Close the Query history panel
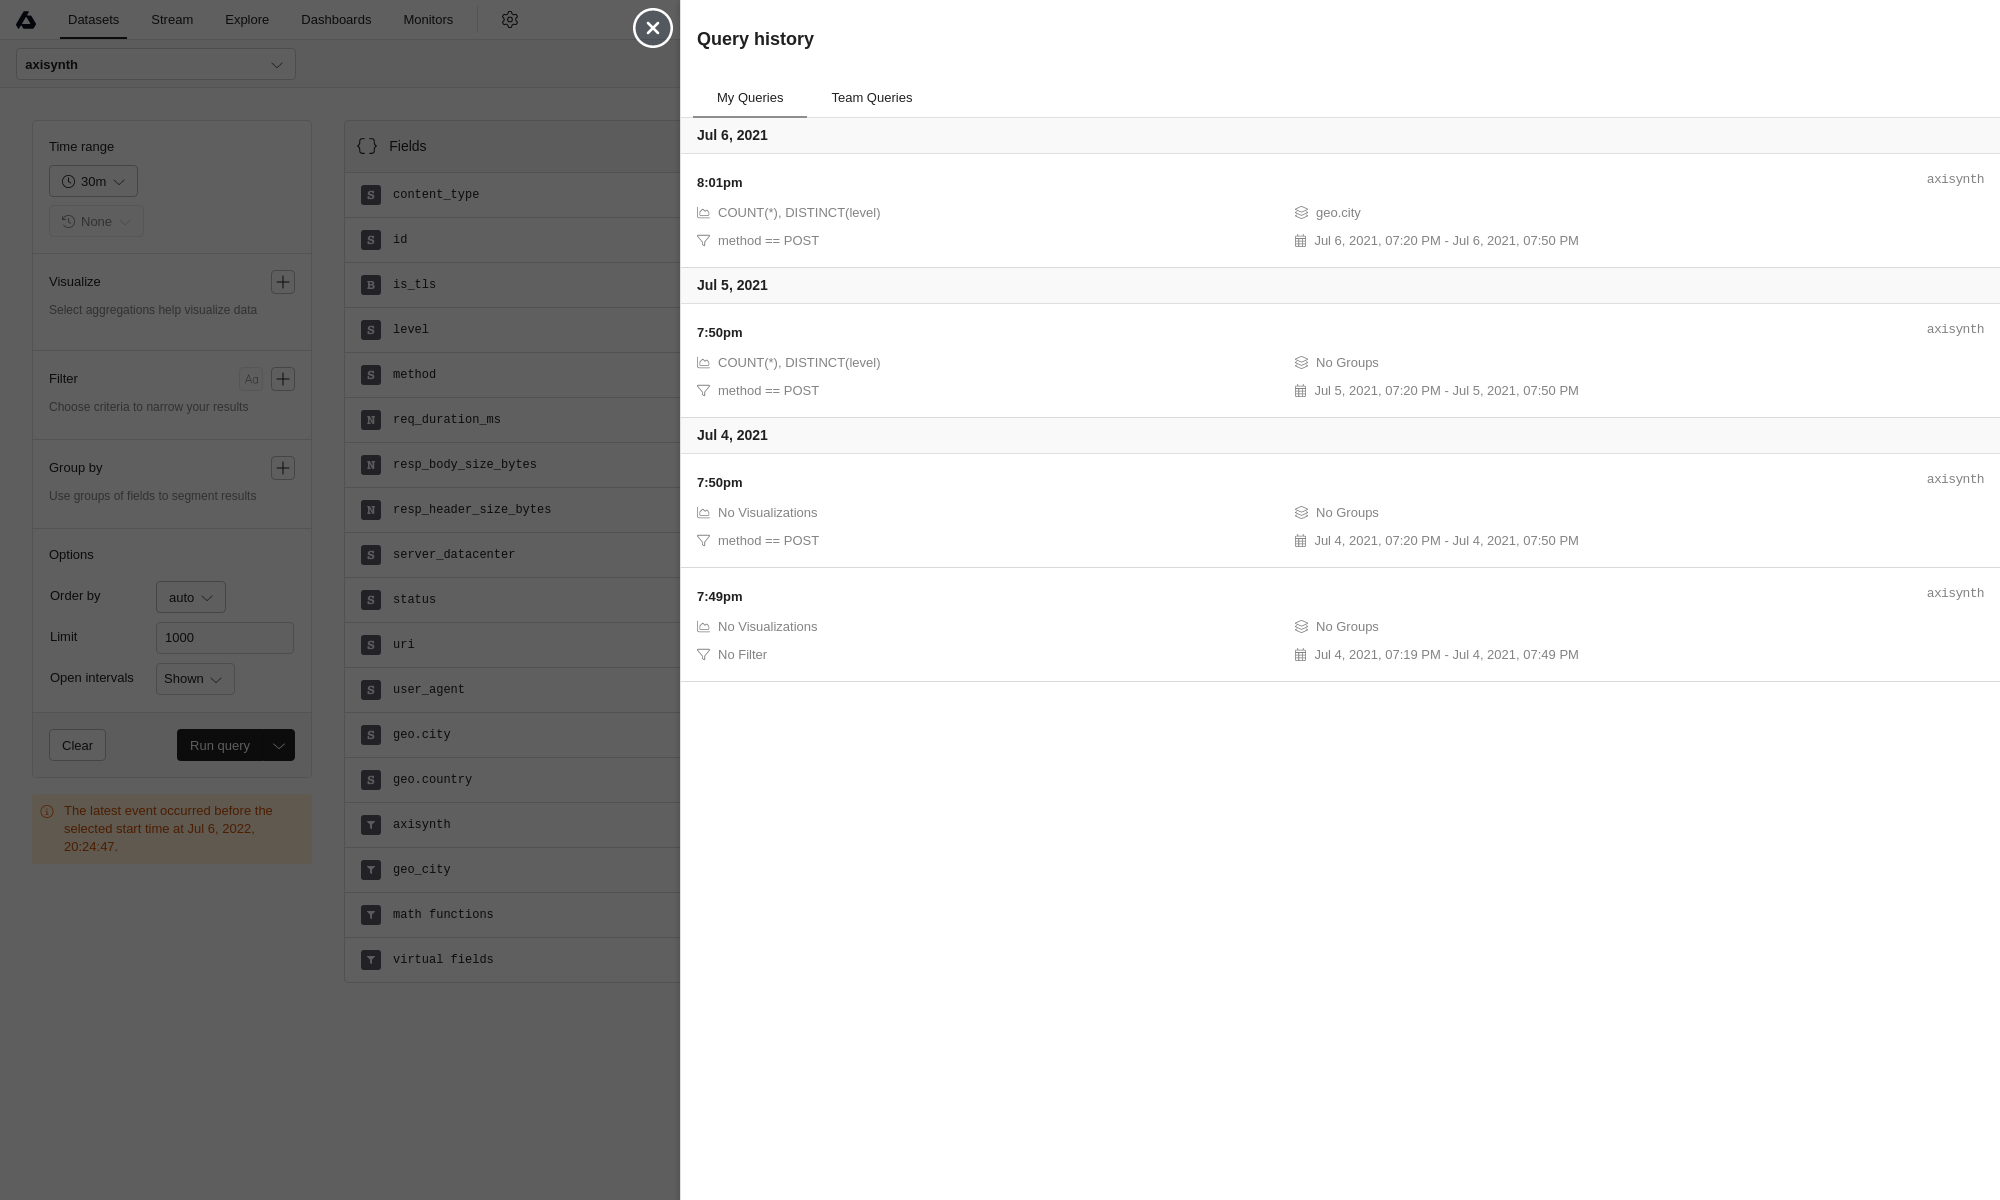The height and width of the screenshot is (1200, 2000). tap(653, 28)
